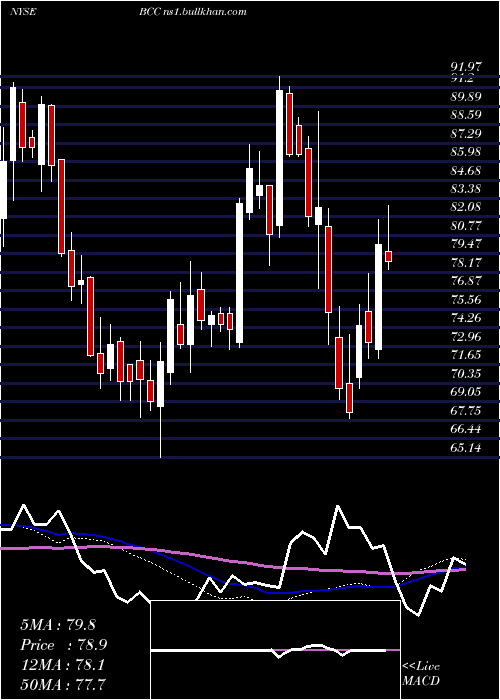
Task: Click the 67.75 price axis label
Action: tap(466, 411)
